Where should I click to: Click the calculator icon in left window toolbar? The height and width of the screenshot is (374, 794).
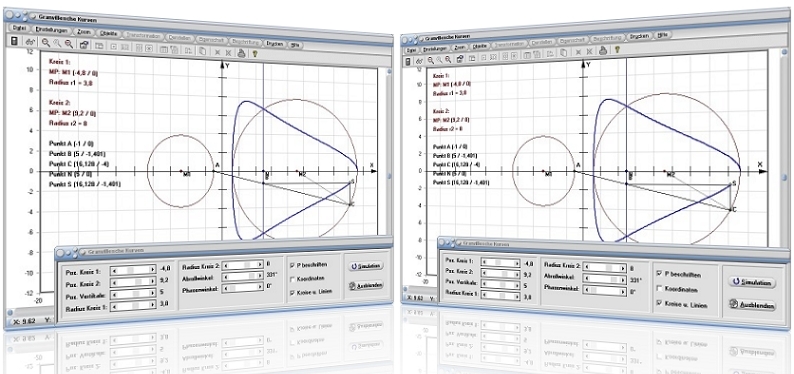coord(14,42)
